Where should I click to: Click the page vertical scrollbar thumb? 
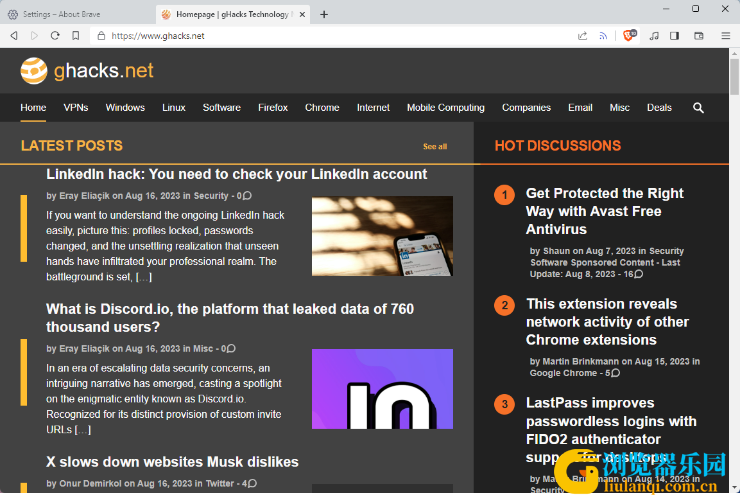coord(734,76)
